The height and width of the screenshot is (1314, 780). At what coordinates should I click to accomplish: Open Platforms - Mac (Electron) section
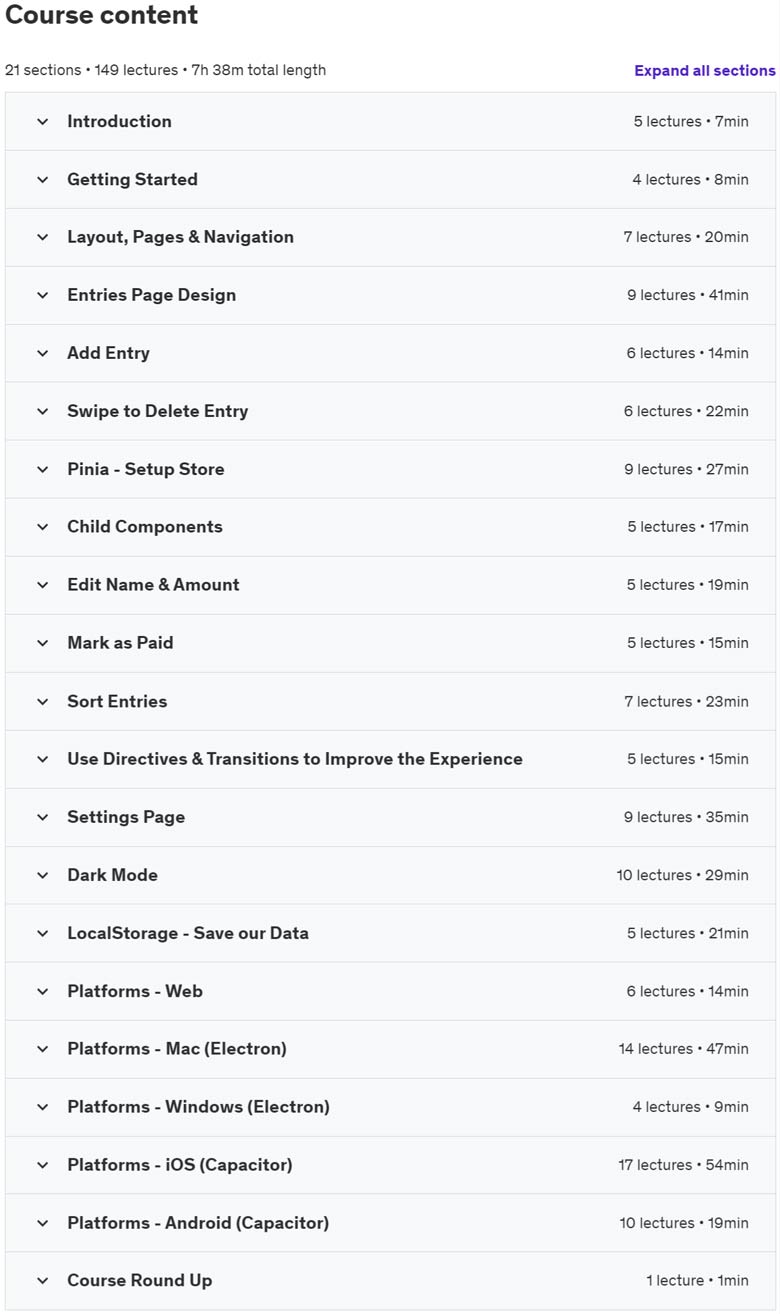click(390, 1049)
